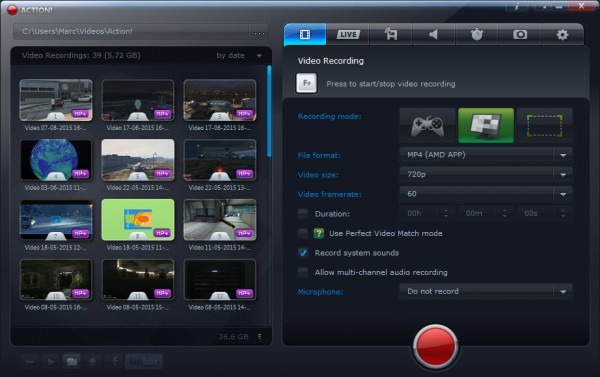
Task: Expand the Video size 720p dropdown
Action: point(486,175)
